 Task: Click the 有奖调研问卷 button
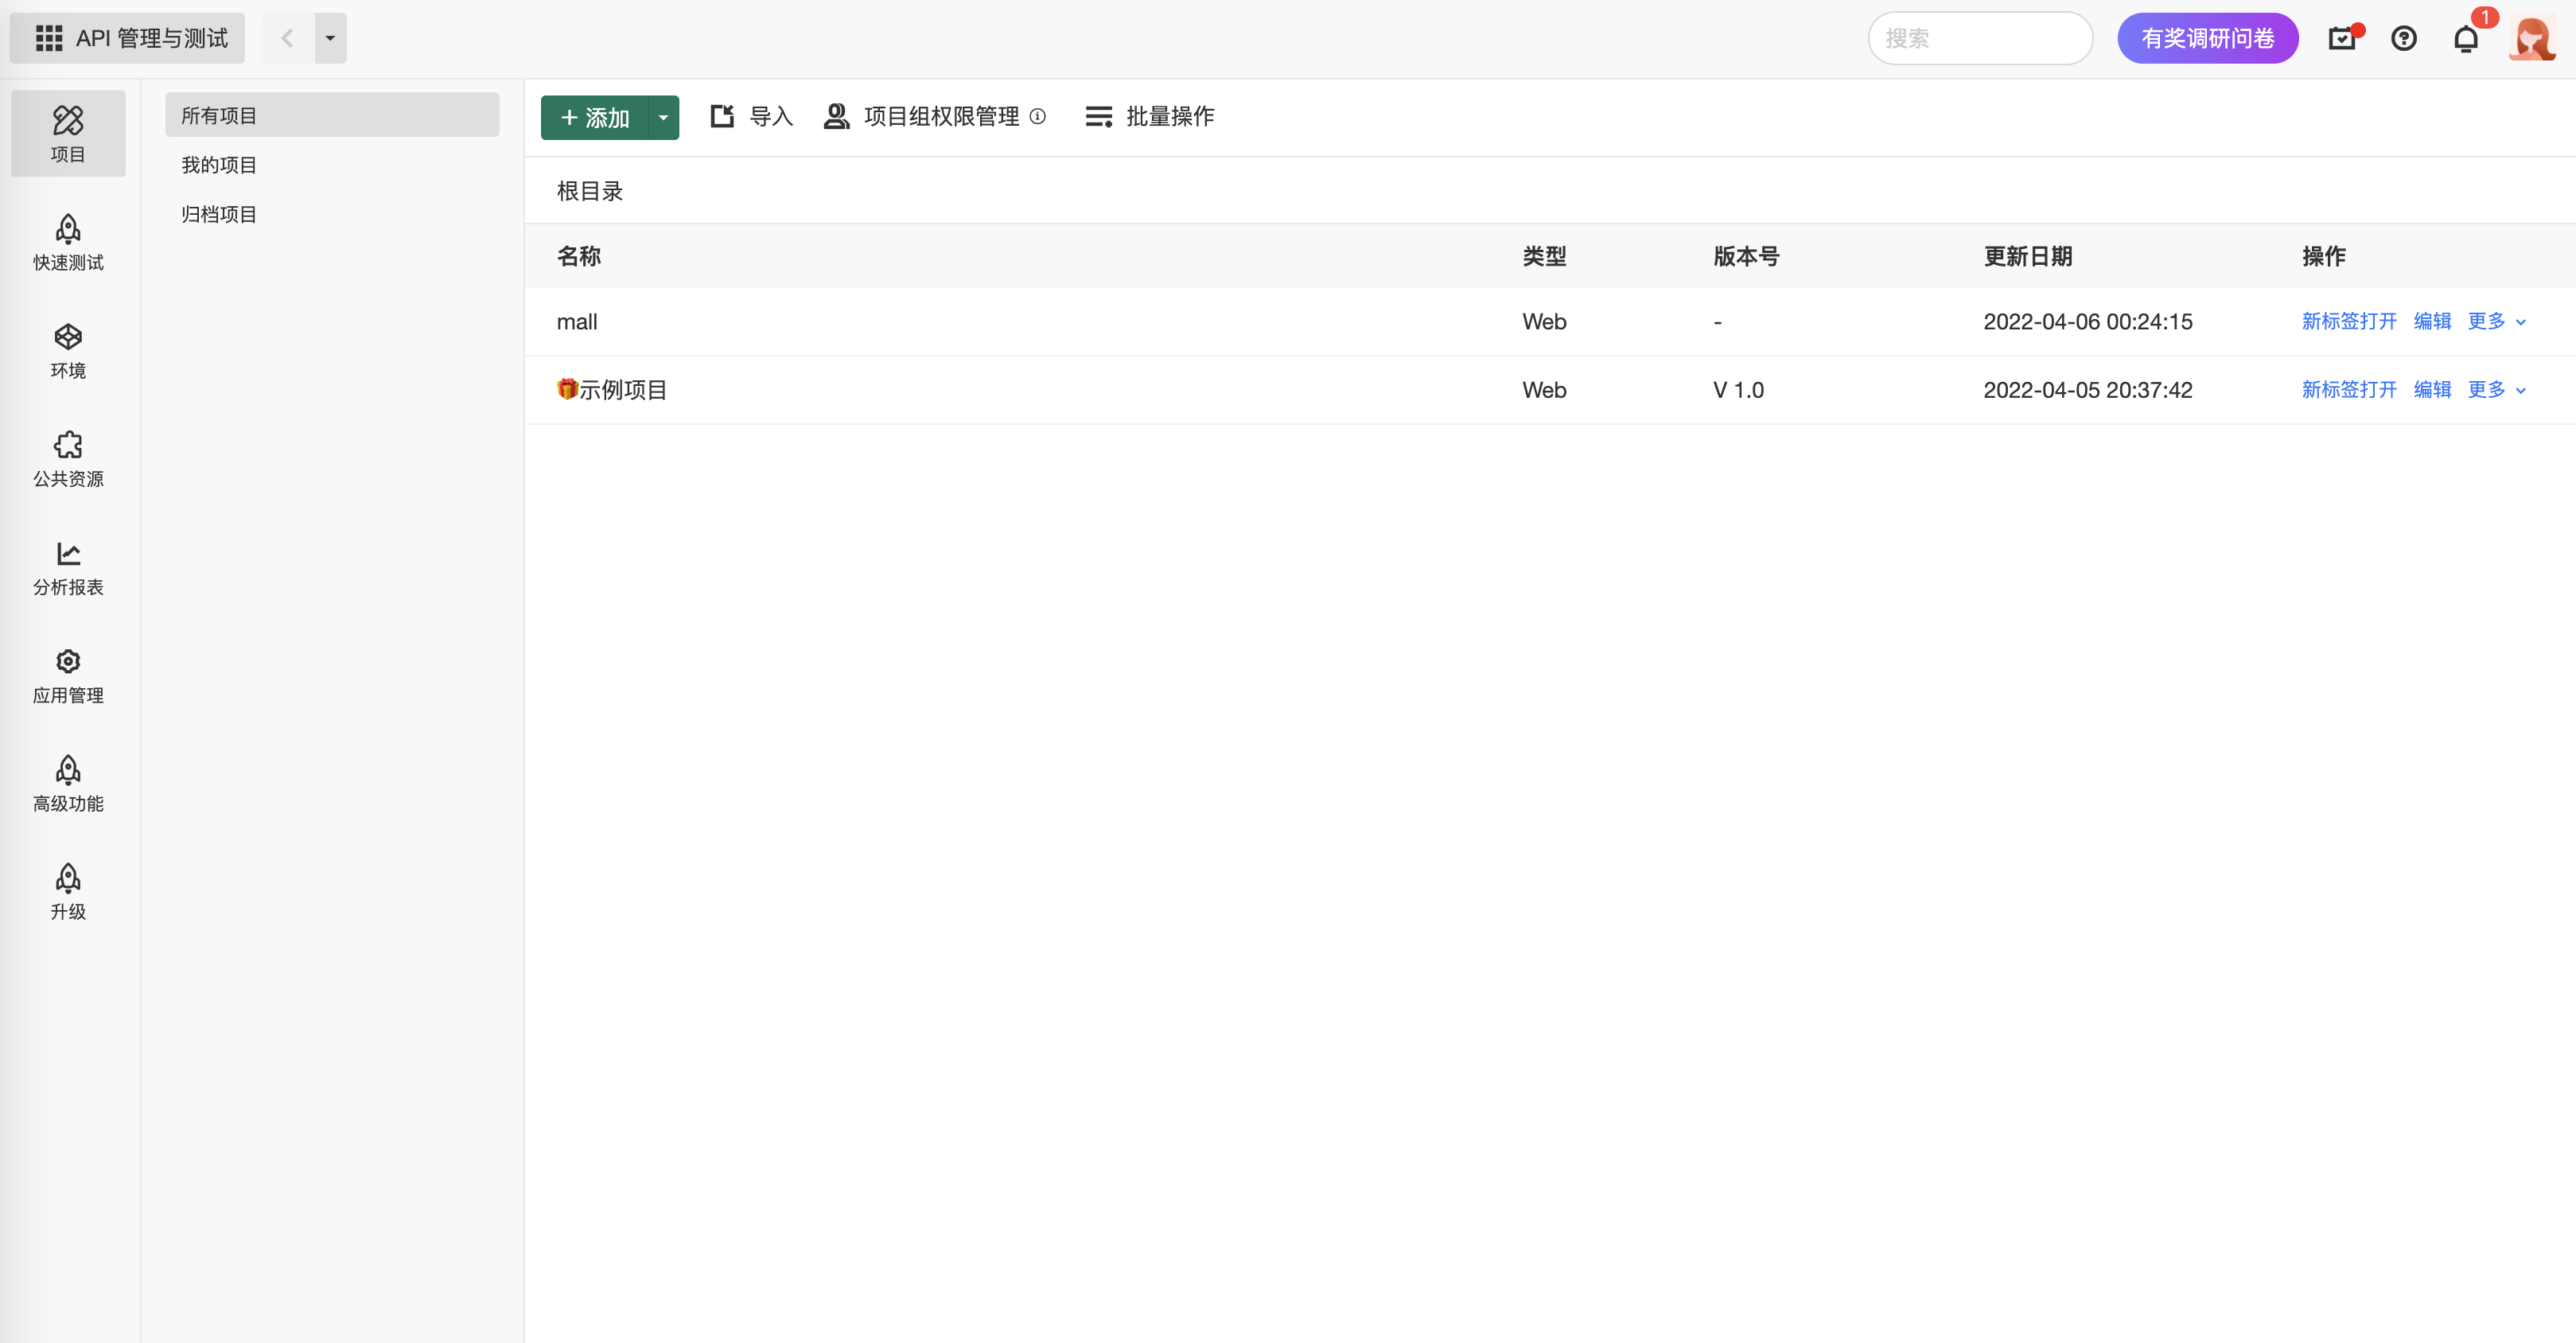pyautogui.click(x=2207, y=39)
